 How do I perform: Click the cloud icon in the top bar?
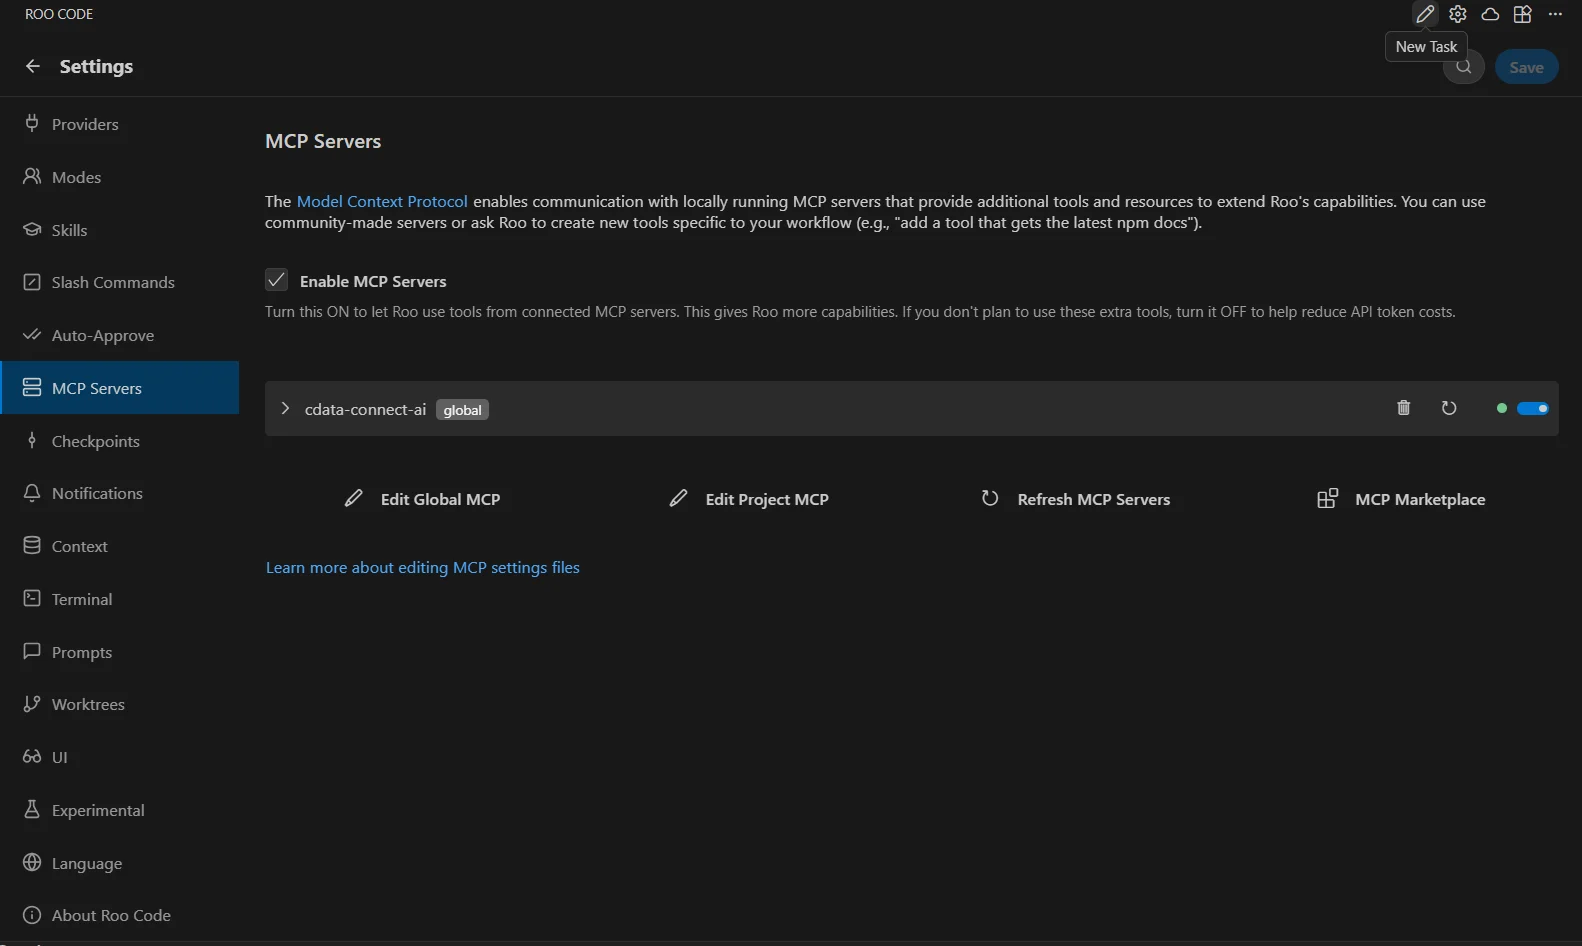(1490, 14)
